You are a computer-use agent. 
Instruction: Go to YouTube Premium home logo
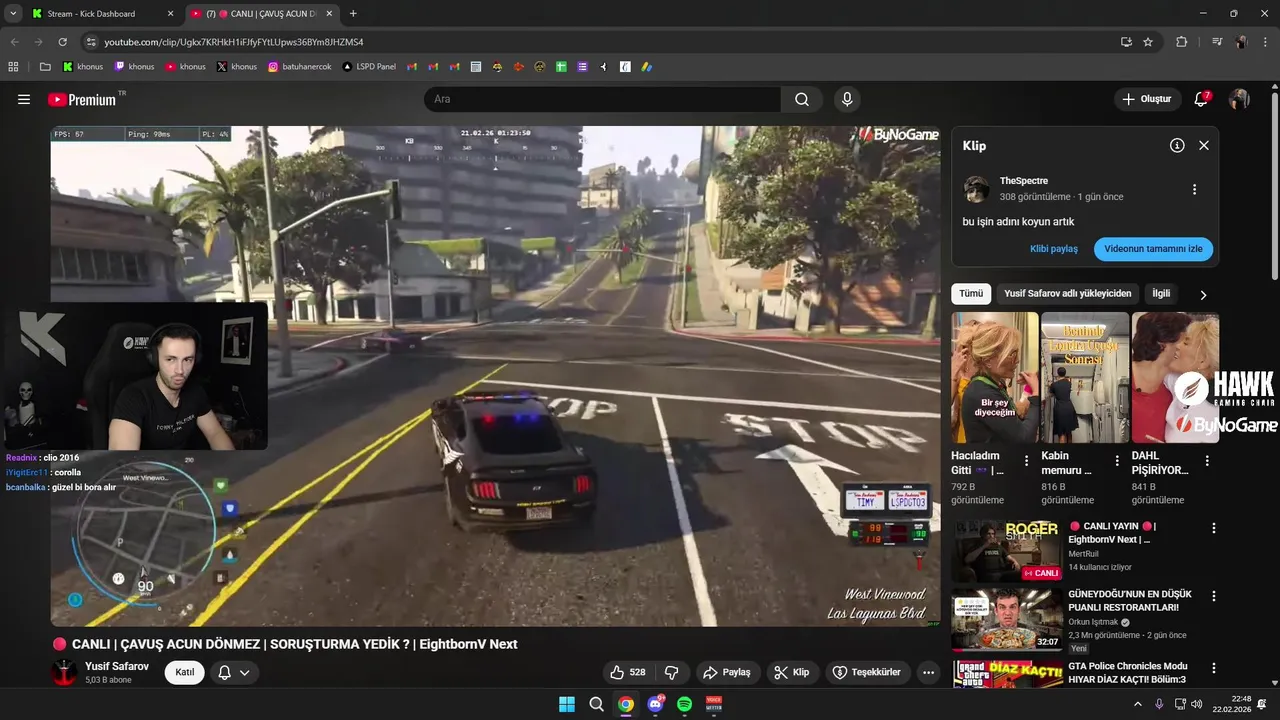pyautogui.click(x=82, y=99)
